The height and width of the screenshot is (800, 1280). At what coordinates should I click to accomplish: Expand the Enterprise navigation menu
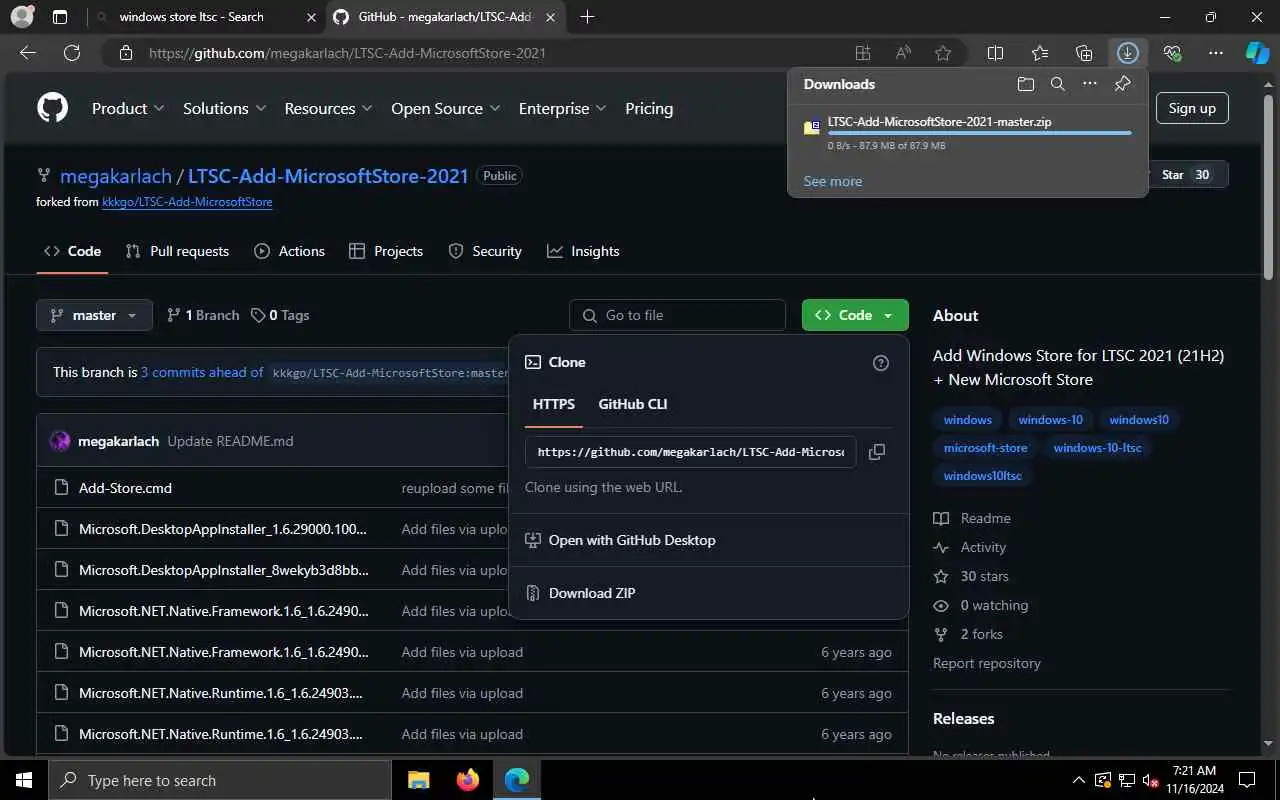click(x=562, y=108)
